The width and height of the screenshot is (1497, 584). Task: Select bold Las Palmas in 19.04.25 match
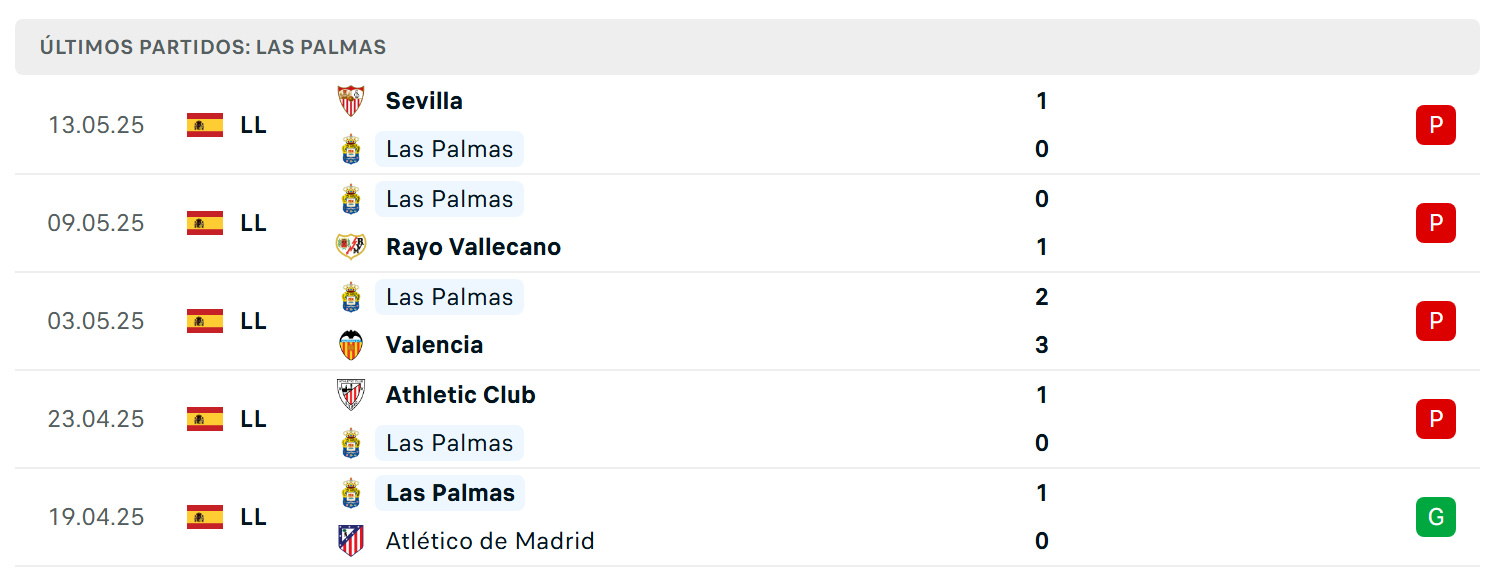[450, 493]
